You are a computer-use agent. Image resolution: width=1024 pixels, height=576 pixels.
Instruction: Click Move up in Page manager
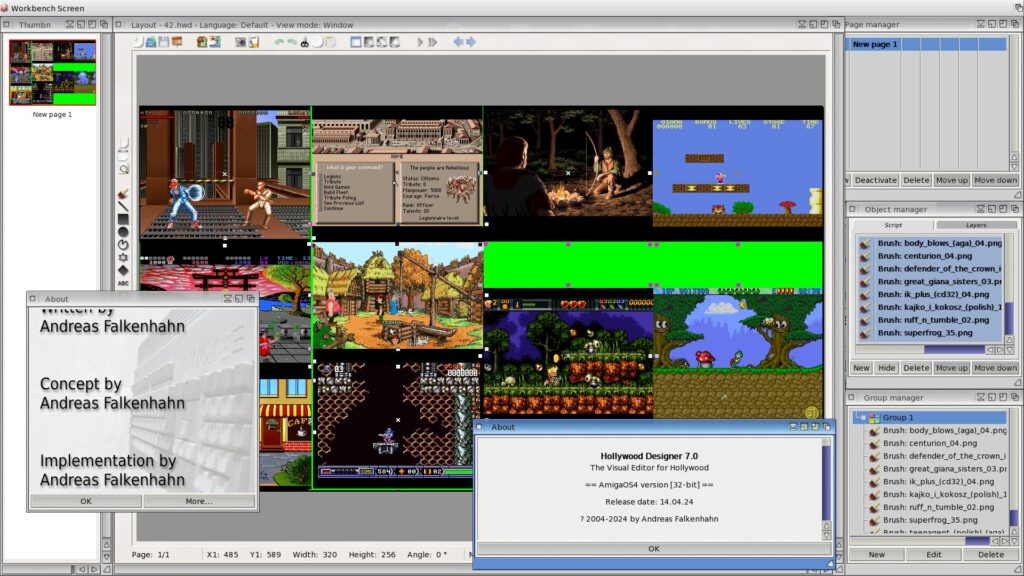(x=951, y=180)
